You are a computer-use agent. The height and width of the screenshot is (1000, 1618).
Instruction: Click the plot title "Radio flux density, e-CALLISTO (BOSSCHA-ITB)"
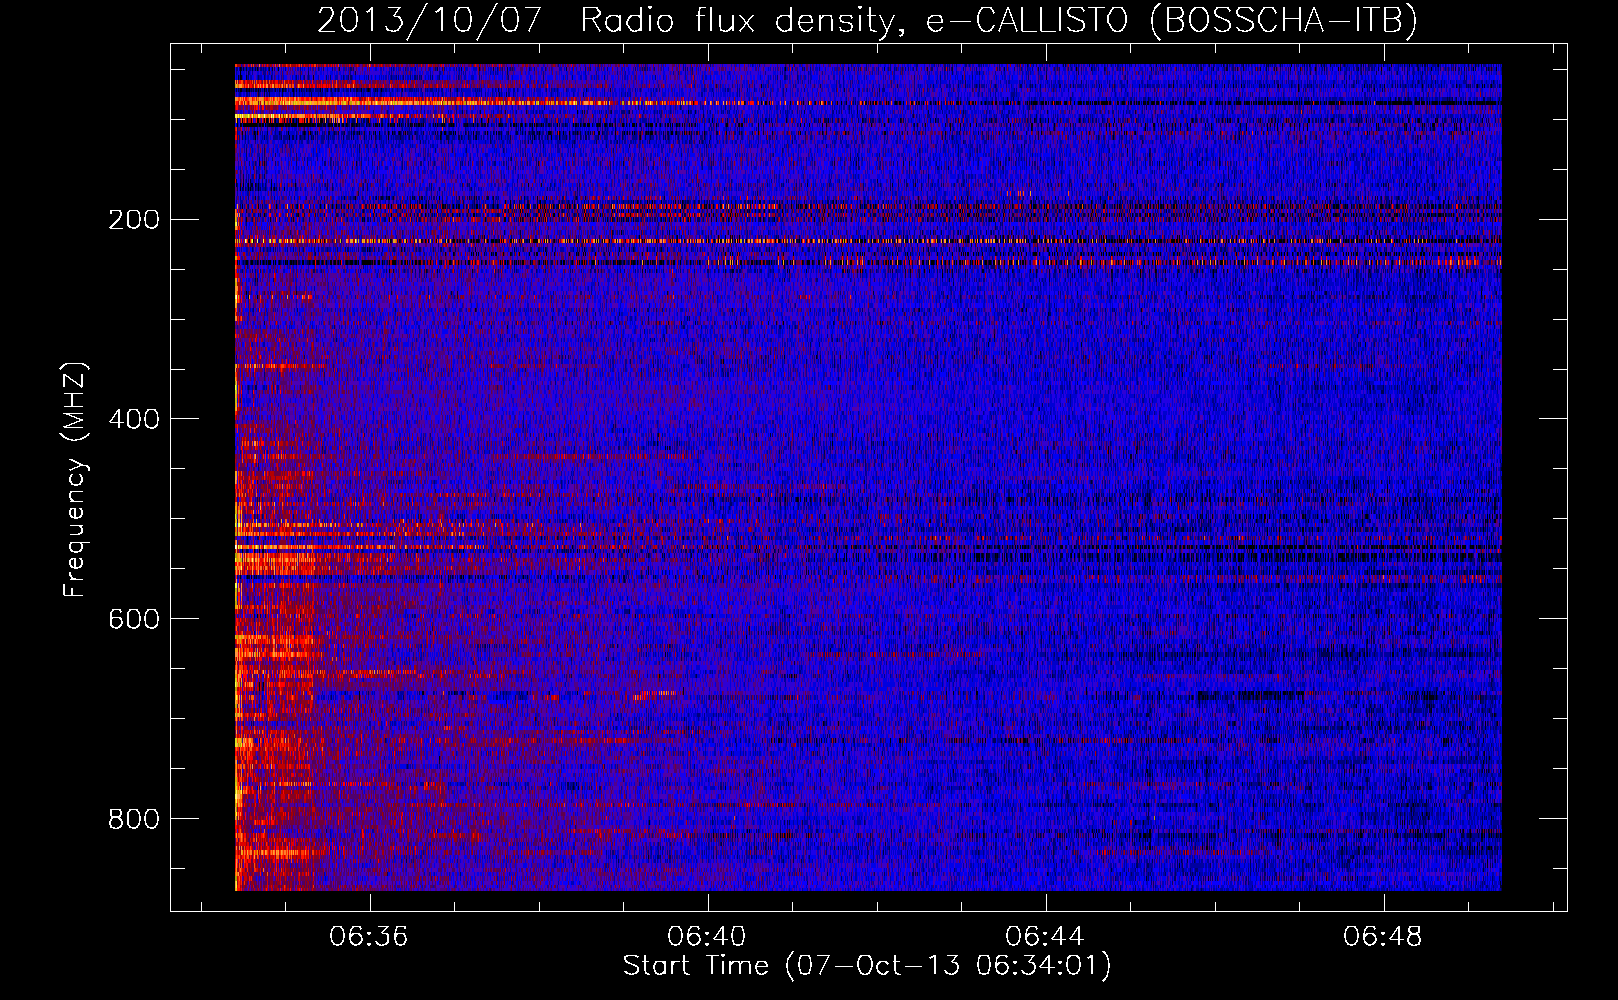click(x=999, y=20)
